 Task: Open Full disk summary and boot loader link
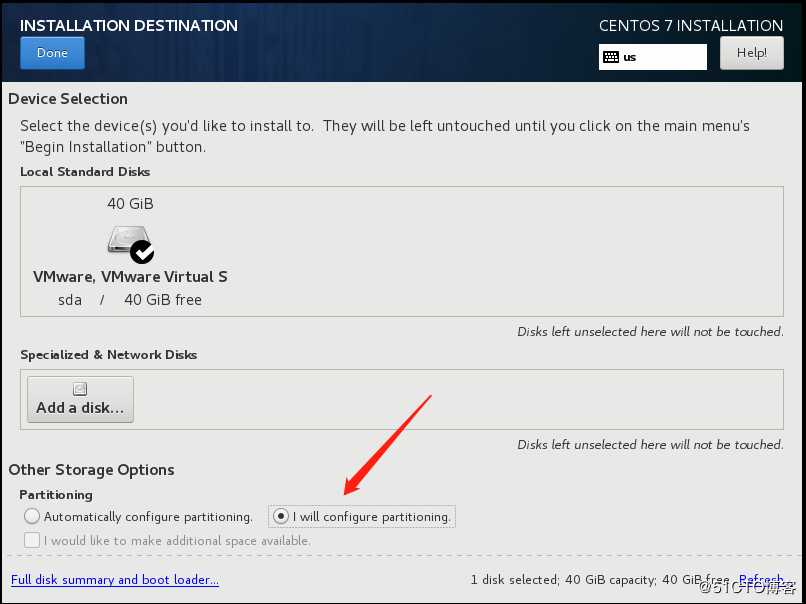tap(115, 580)
